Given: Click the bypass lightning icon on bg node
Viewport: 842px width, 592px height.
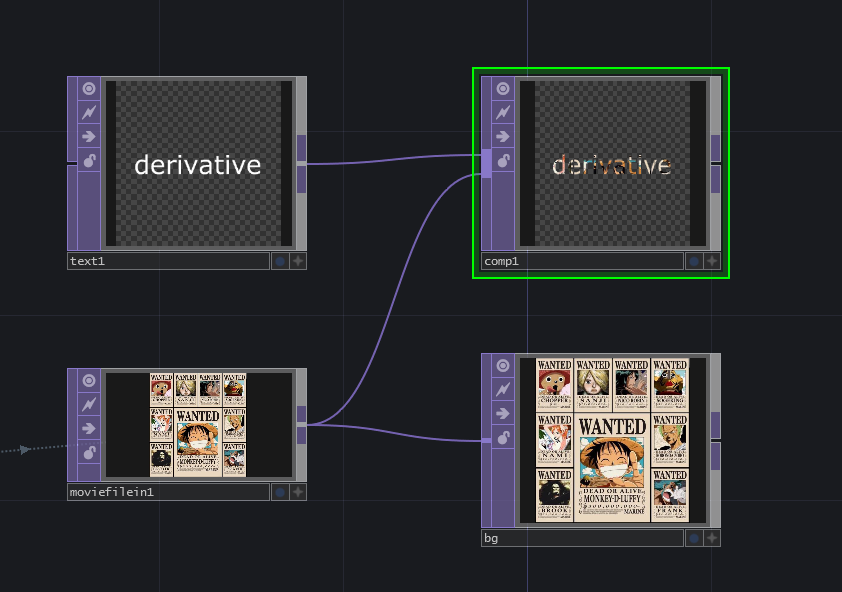Looking at the screenshot, I should pos(501,390).
